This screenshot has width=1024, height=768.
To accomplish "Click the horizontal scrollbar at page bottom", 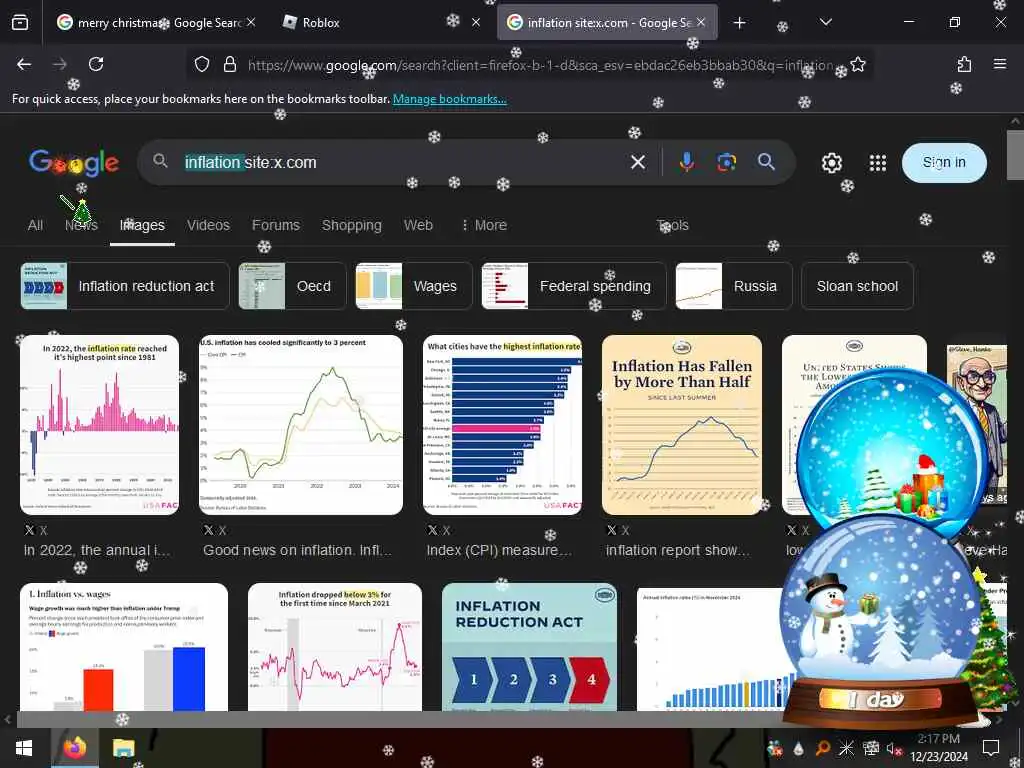I will [503, 720].
